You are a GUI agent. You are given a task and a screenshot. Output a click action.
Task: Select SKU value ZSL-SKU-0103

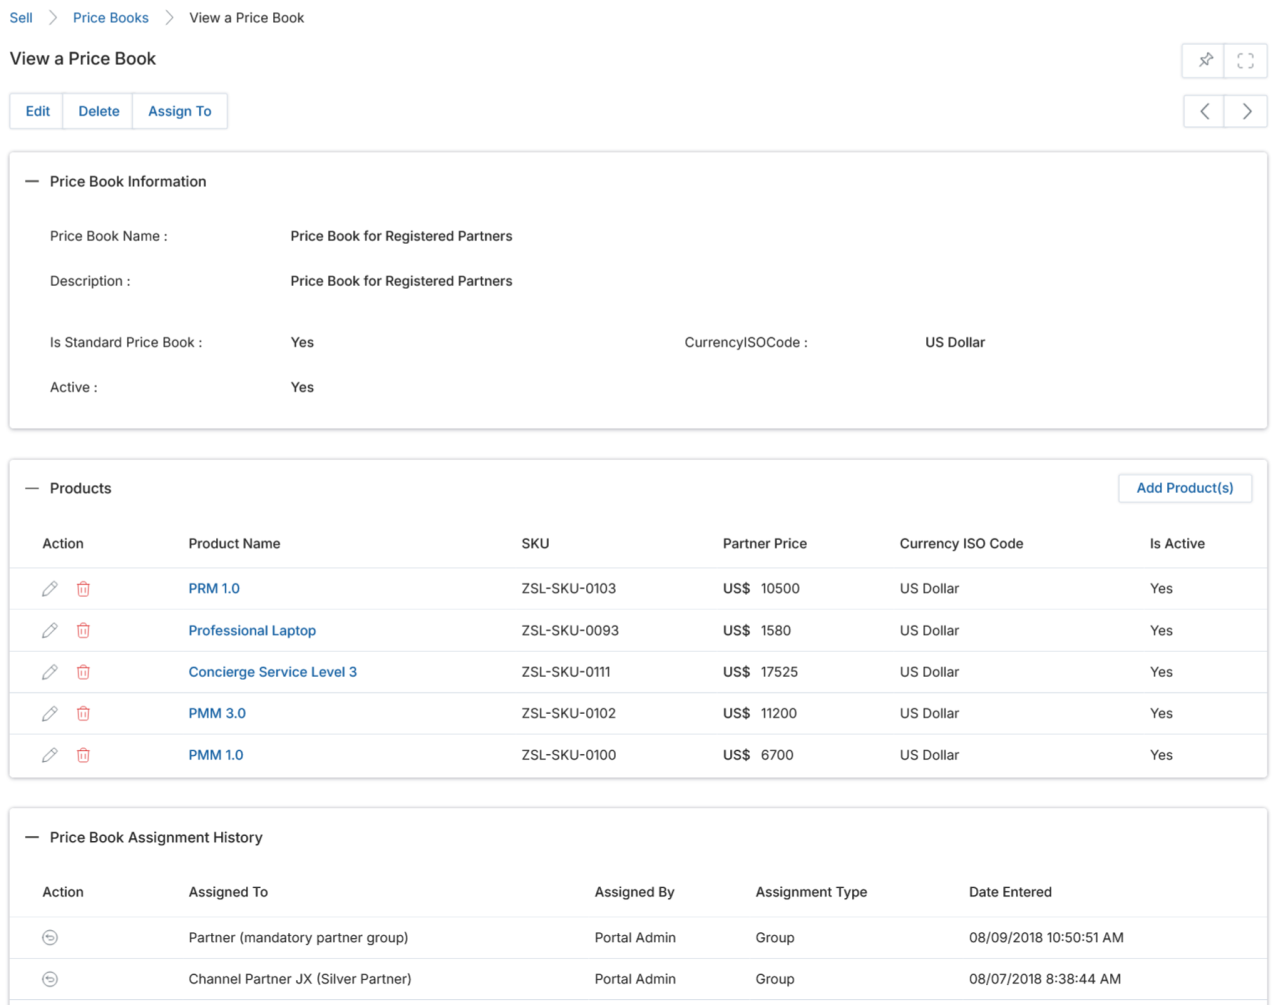[568, 589]
